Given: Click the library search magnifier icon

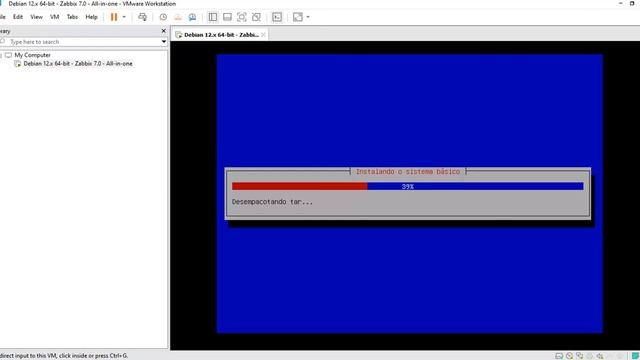Looking at the screenshot, I should (2, 42).
